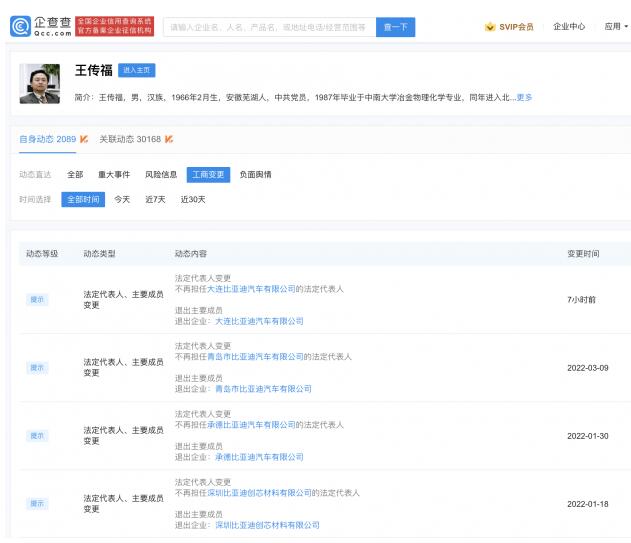Click VIP badge next to 关联动态 30168
The height and width of the screenshot is (543, 631).
(169, 139)
